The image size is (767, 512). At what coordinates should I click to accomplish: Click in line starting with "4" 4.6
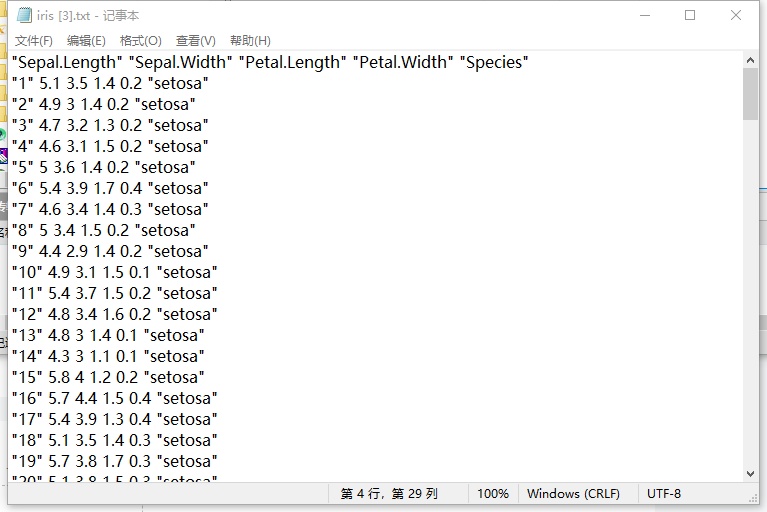pyautogui.click(x=110, y=147)
